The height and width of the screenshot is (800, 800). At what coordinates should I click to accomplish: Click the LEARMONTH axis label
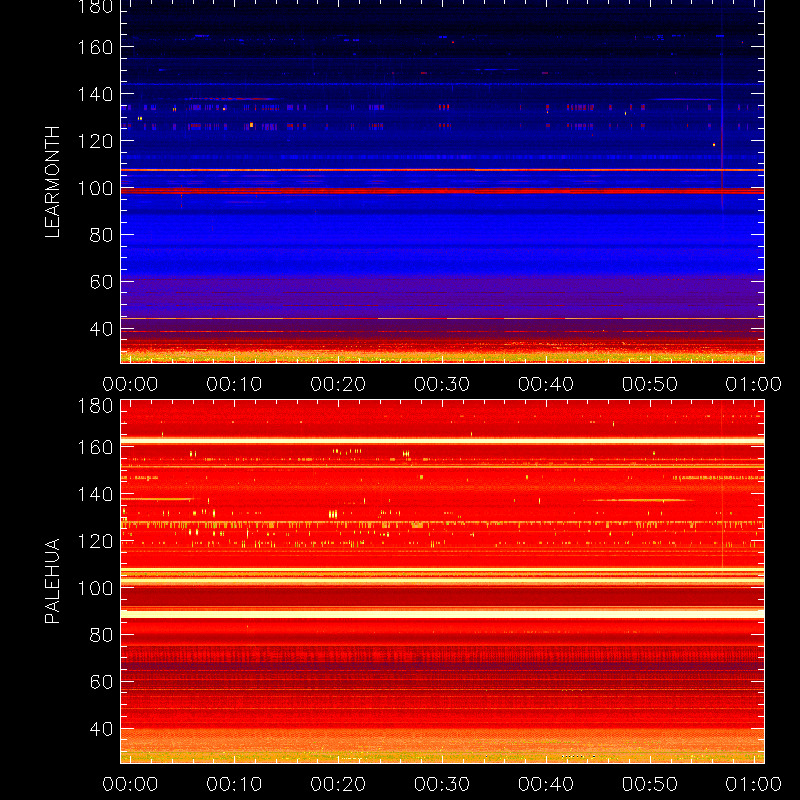[x=52, y=182]
